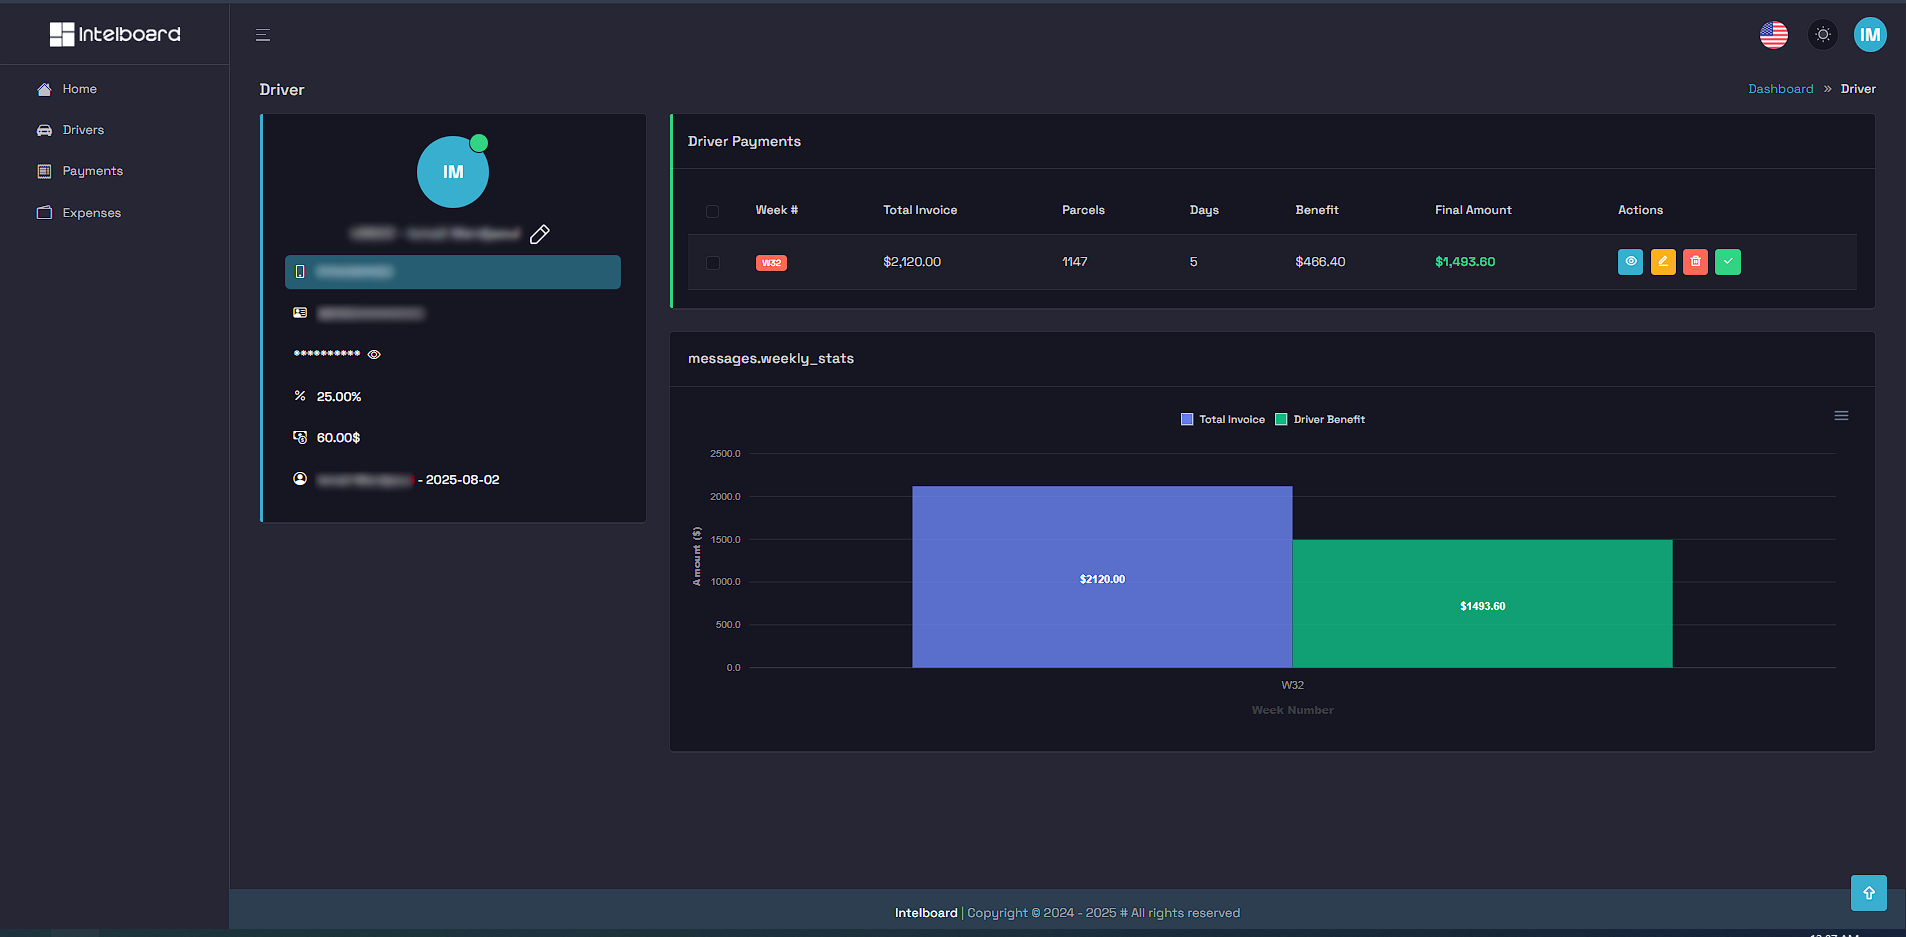
Task: Toggle dark mode with the theme icon
Action: pos(1822,33)
